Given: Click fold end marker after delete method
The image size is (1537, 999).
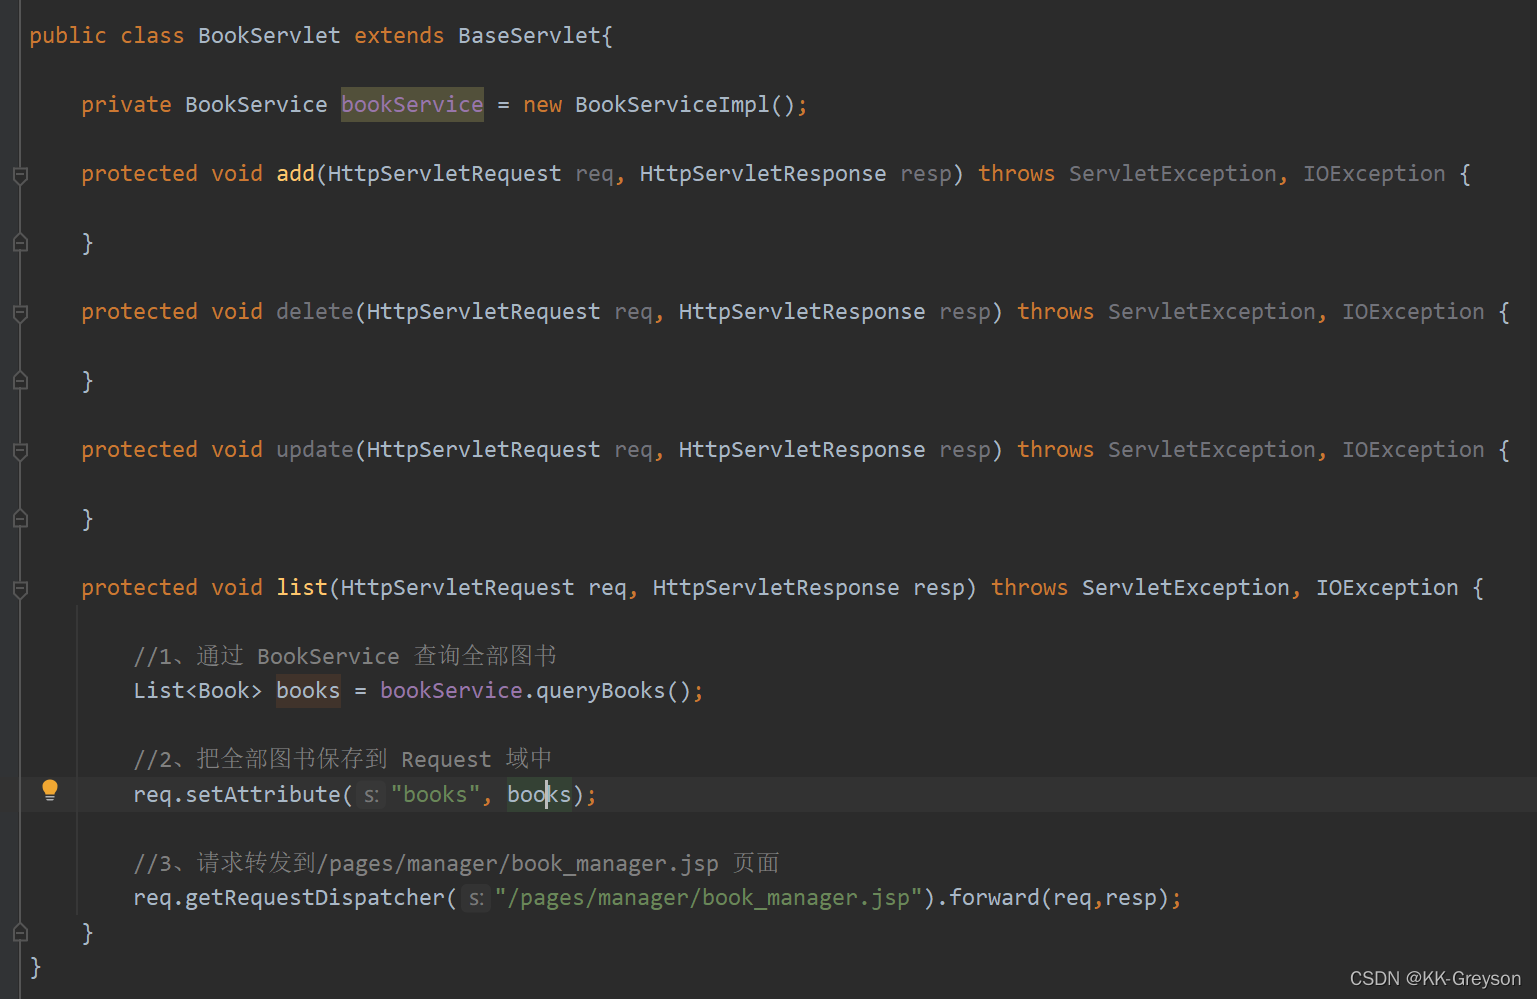Looking at the screenshot, I should (20, 380).
